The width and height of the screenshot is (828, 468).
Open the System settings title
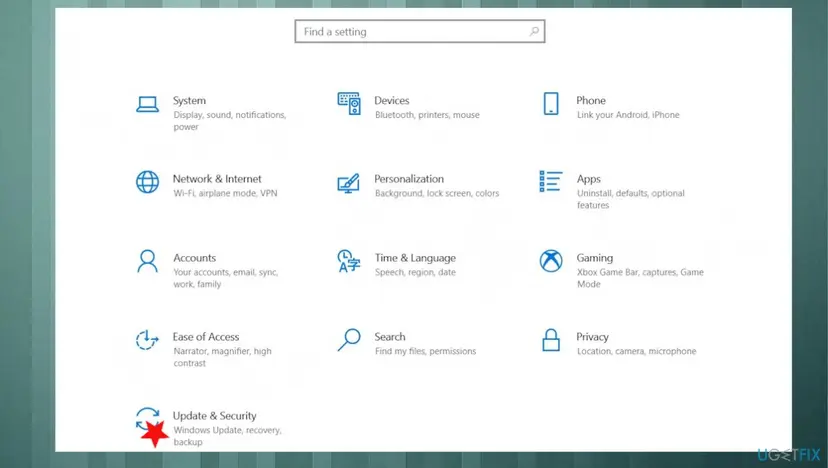189,100
